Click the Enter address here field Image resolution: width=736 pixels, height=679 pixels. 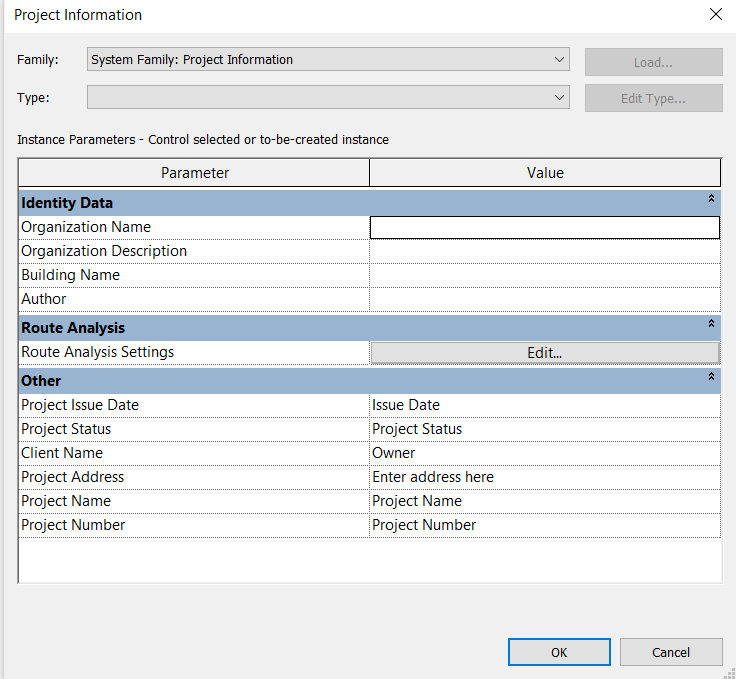(545, 477)
